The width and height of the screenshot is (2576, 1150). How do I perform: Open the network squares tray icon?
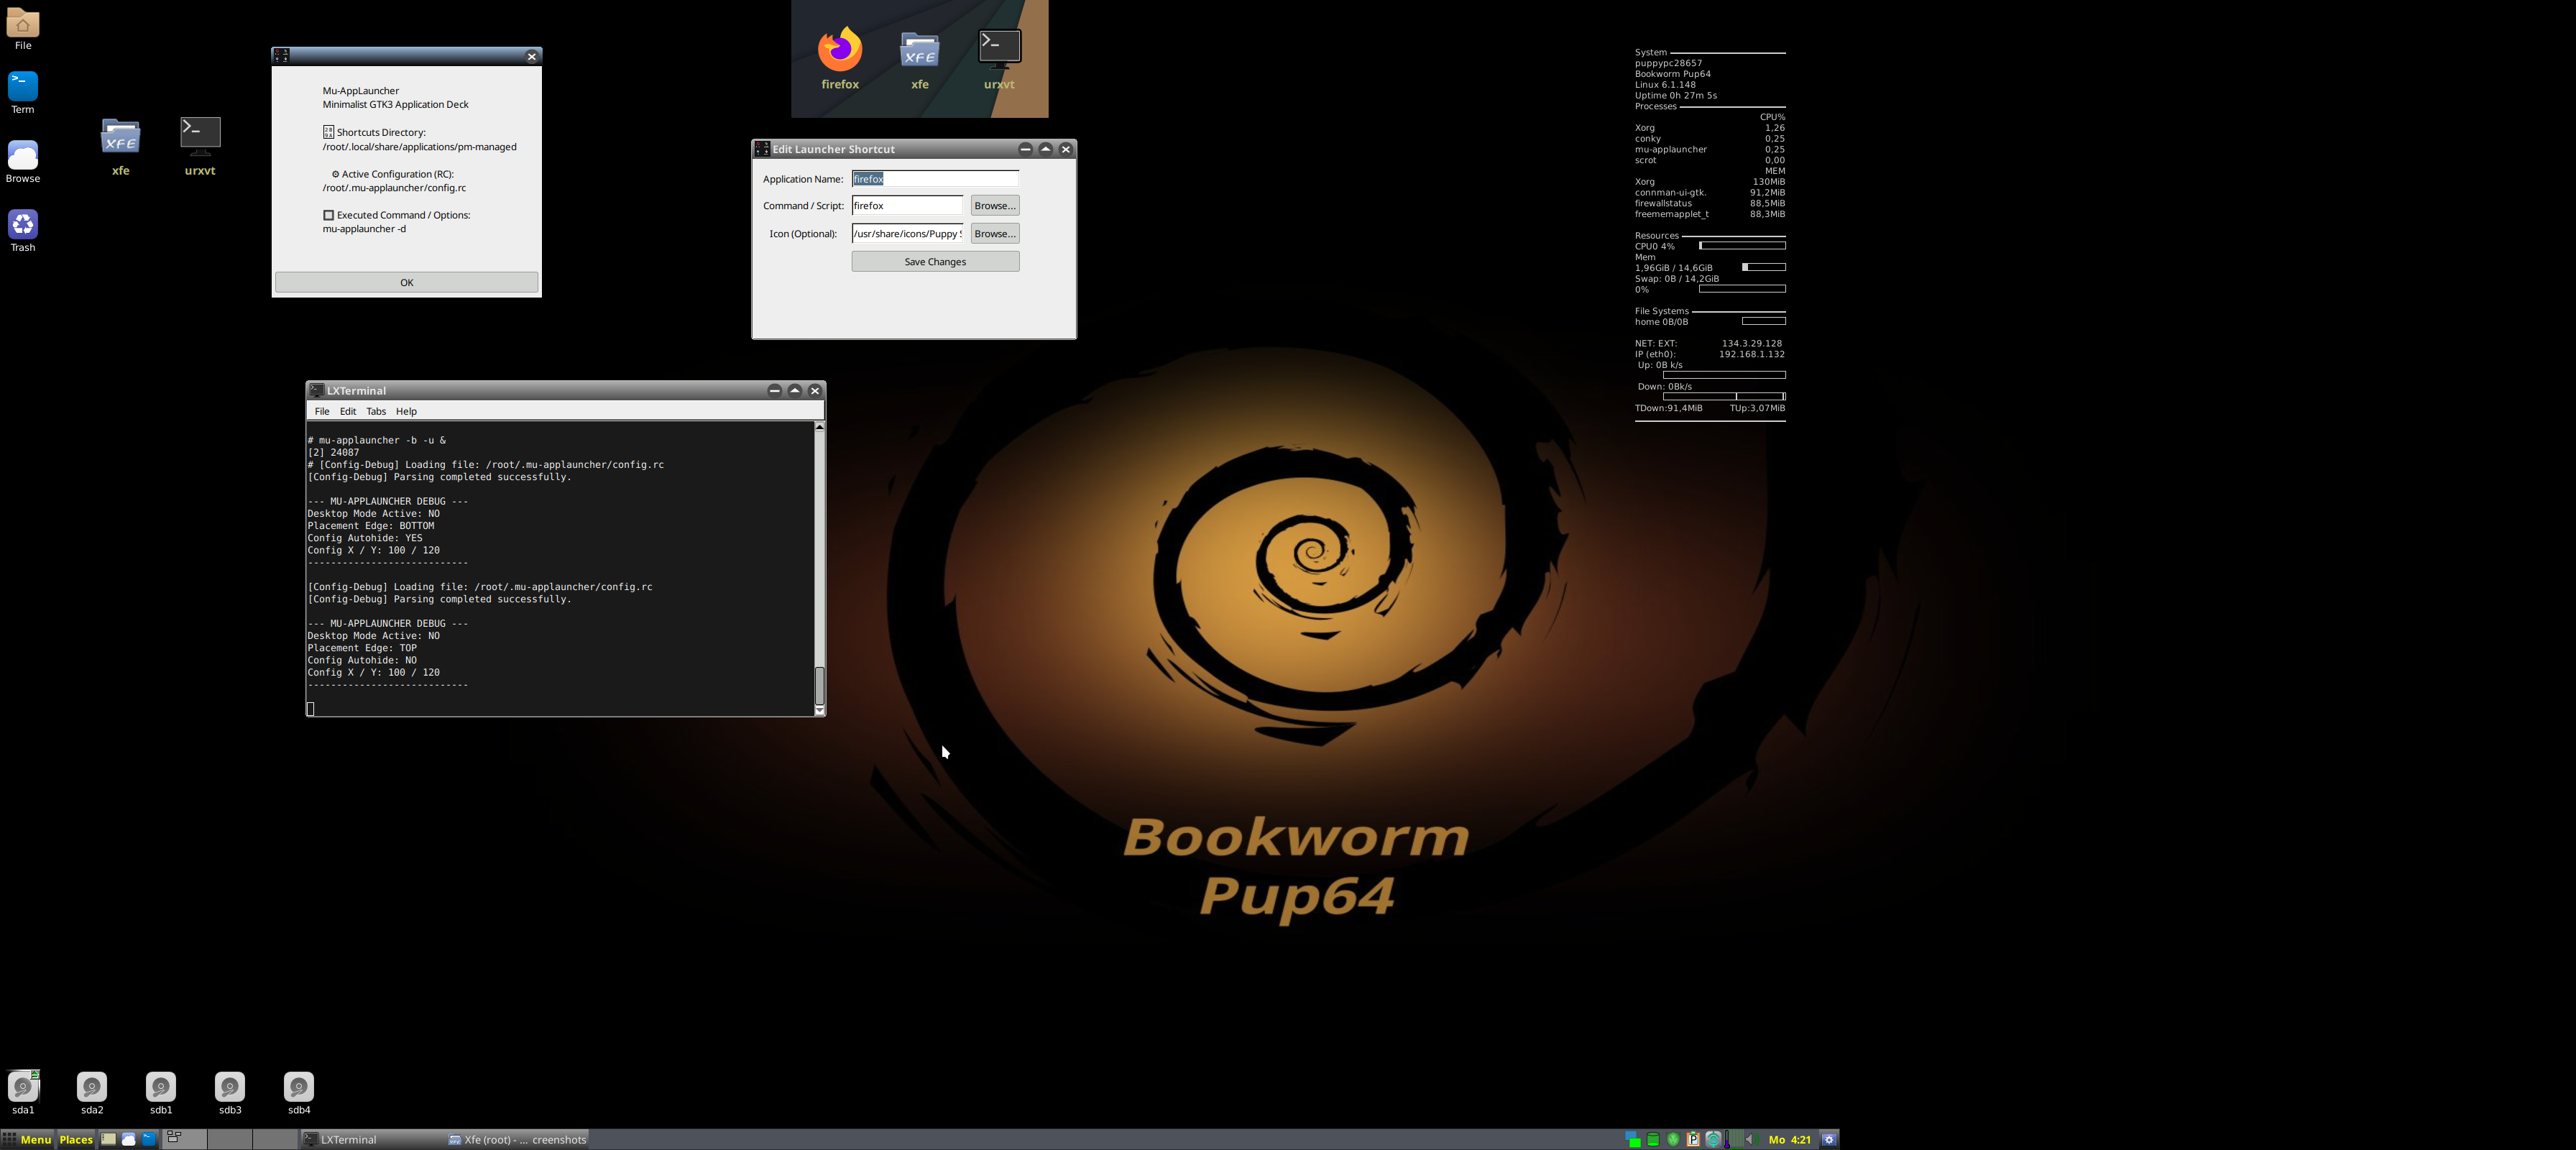(1633, 1139)
